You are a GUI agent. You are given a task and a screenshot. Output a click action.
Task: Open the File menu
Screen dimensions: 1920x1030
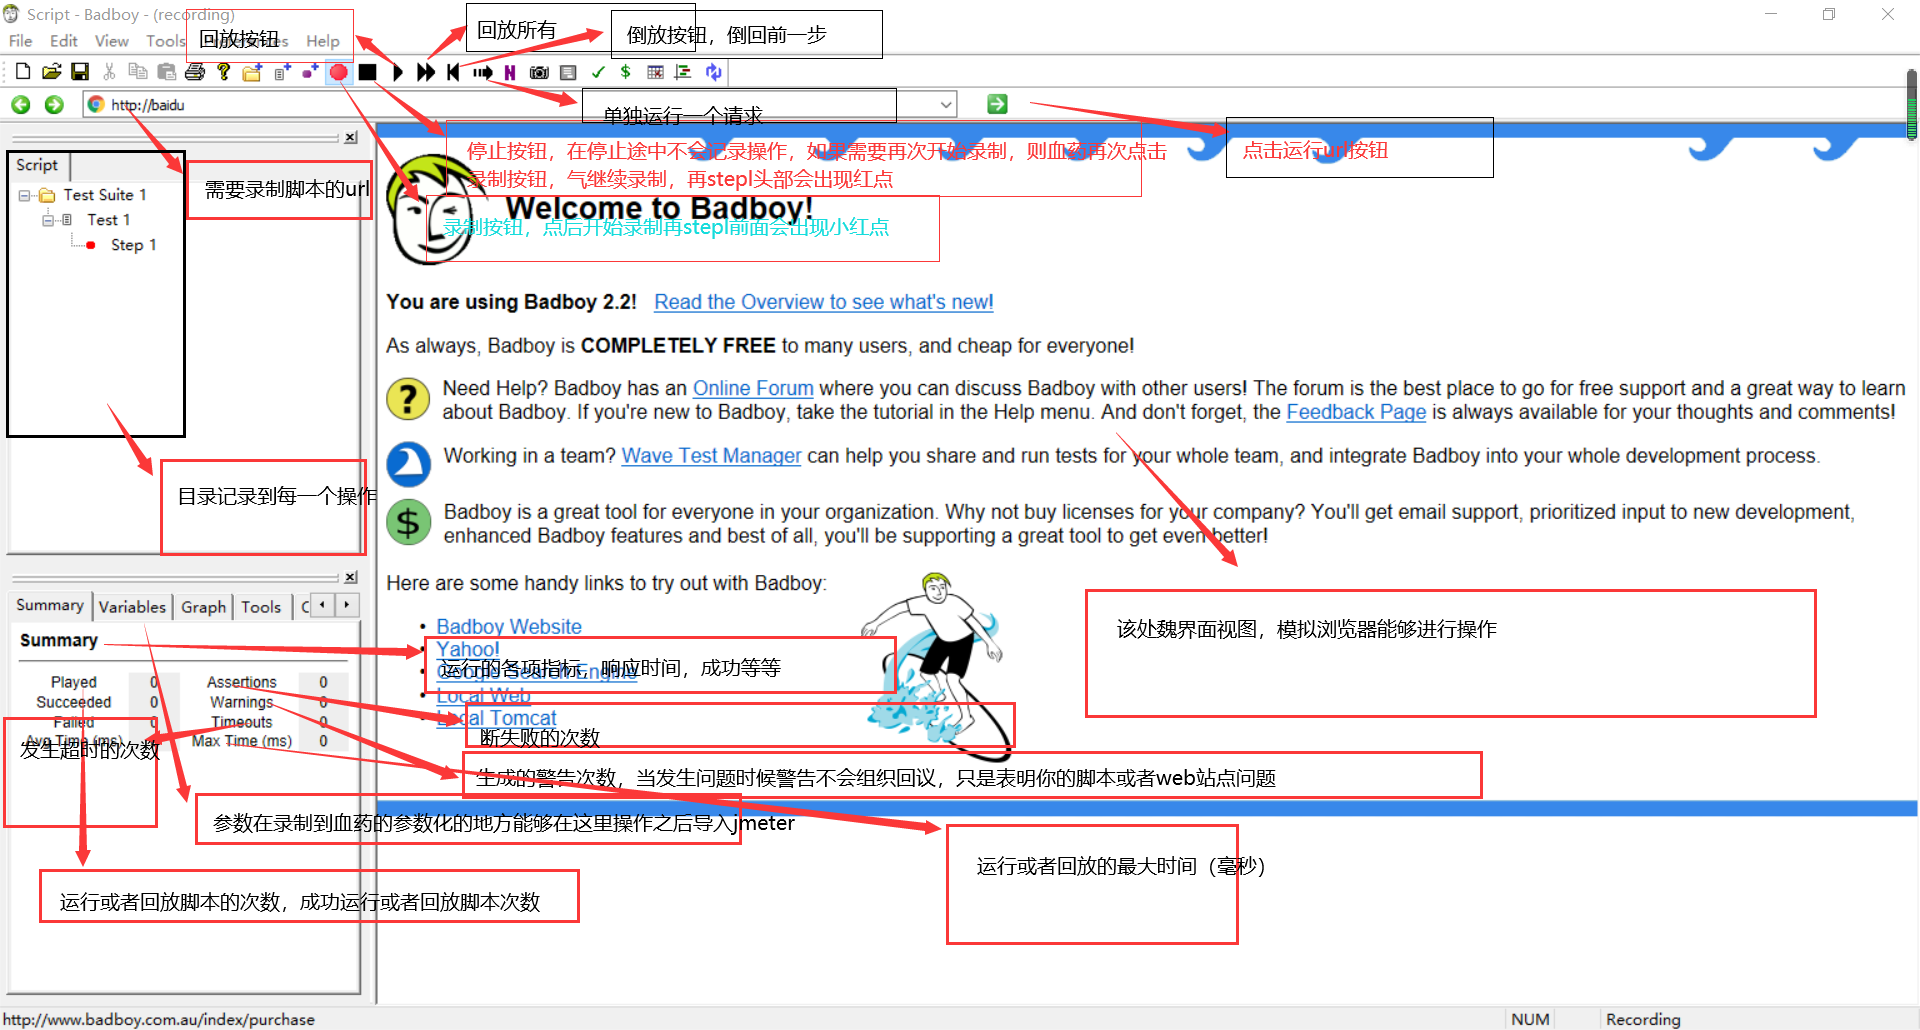20,41
